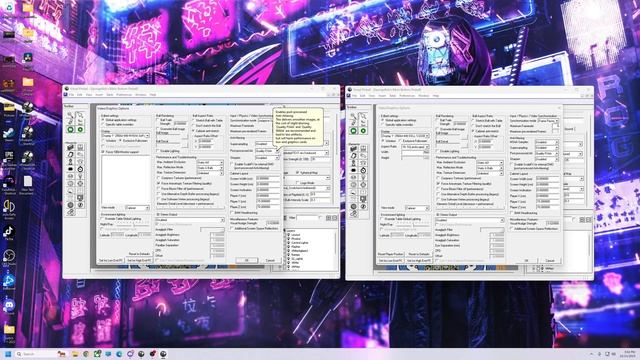Select the Wall element icon in left window
The image size is (640, 360).
pos(70,147)
